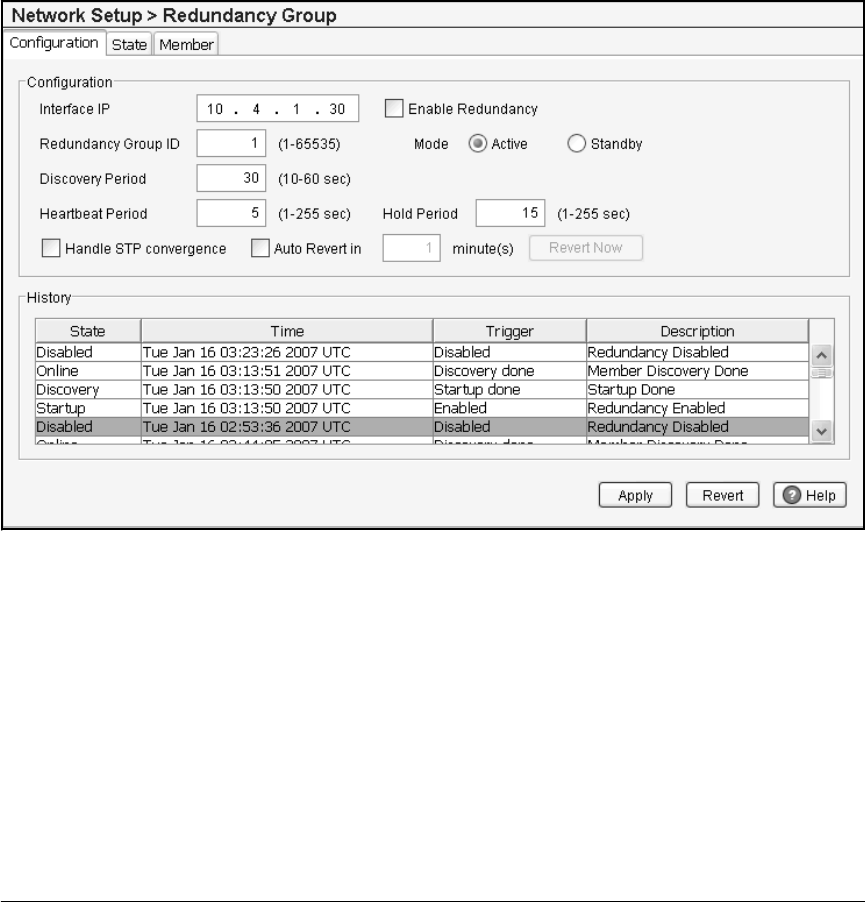Click the History scrollbar thumb

[821, 373]
